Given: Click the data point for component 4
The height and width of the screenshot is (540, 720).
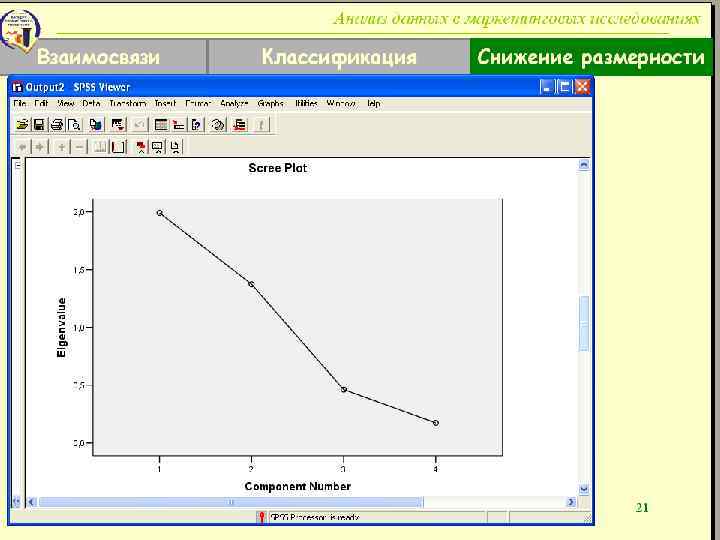Looking at the screenshot, I should pos(436,423).
